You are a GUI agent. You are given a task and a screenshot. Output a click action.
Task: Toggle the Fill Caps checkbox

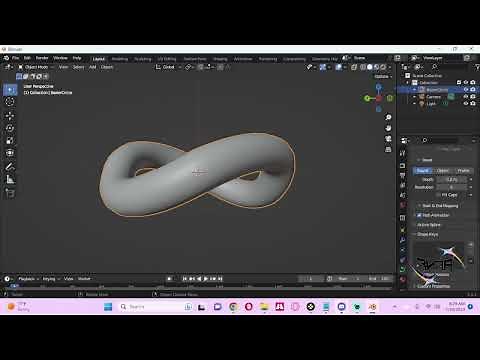tap(438, 195)
